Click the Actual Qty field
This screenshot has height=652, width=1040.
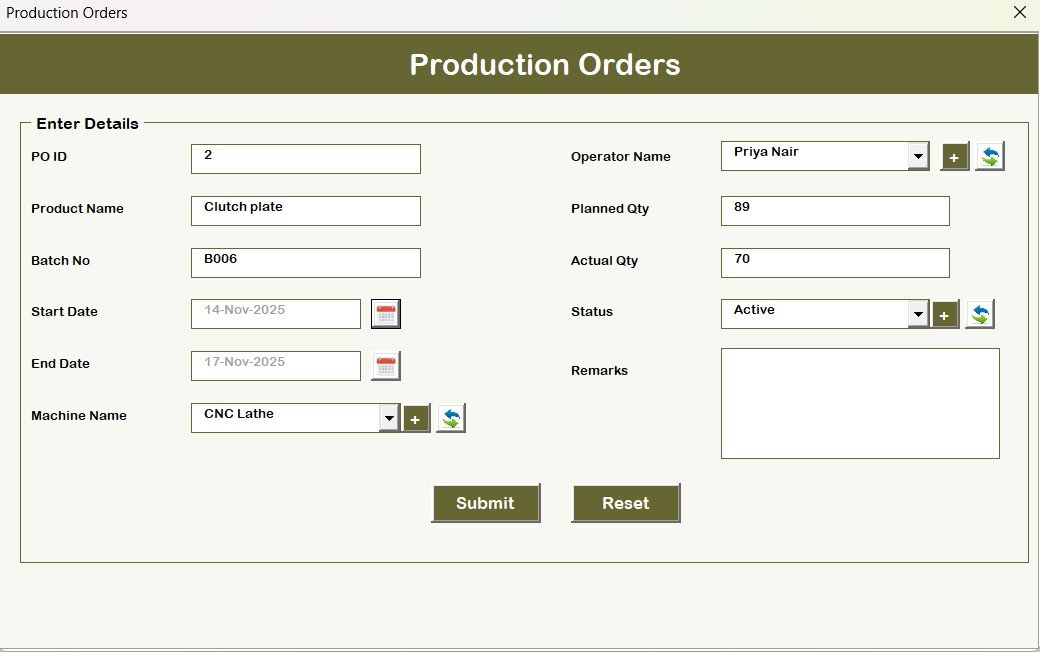click(x=834, y=262)
